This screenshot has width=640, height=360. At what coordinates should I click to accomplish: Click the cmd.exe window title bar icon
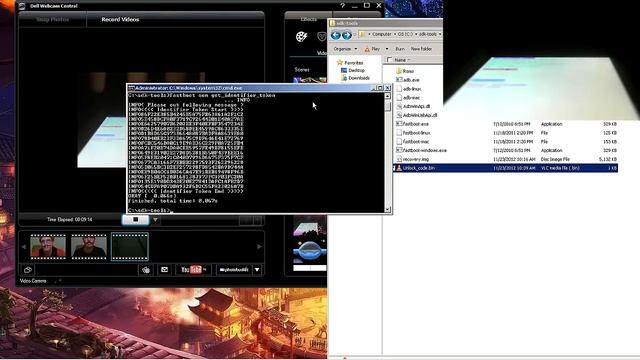pyautogui.click(x=131, y=88)
